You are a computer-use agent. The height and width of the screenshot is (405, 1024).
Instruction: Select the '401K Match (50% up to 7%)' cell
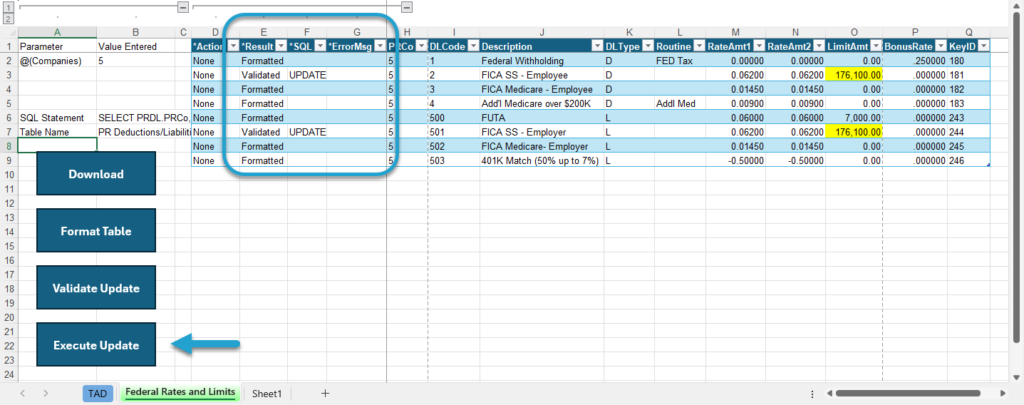pos(541,160)
